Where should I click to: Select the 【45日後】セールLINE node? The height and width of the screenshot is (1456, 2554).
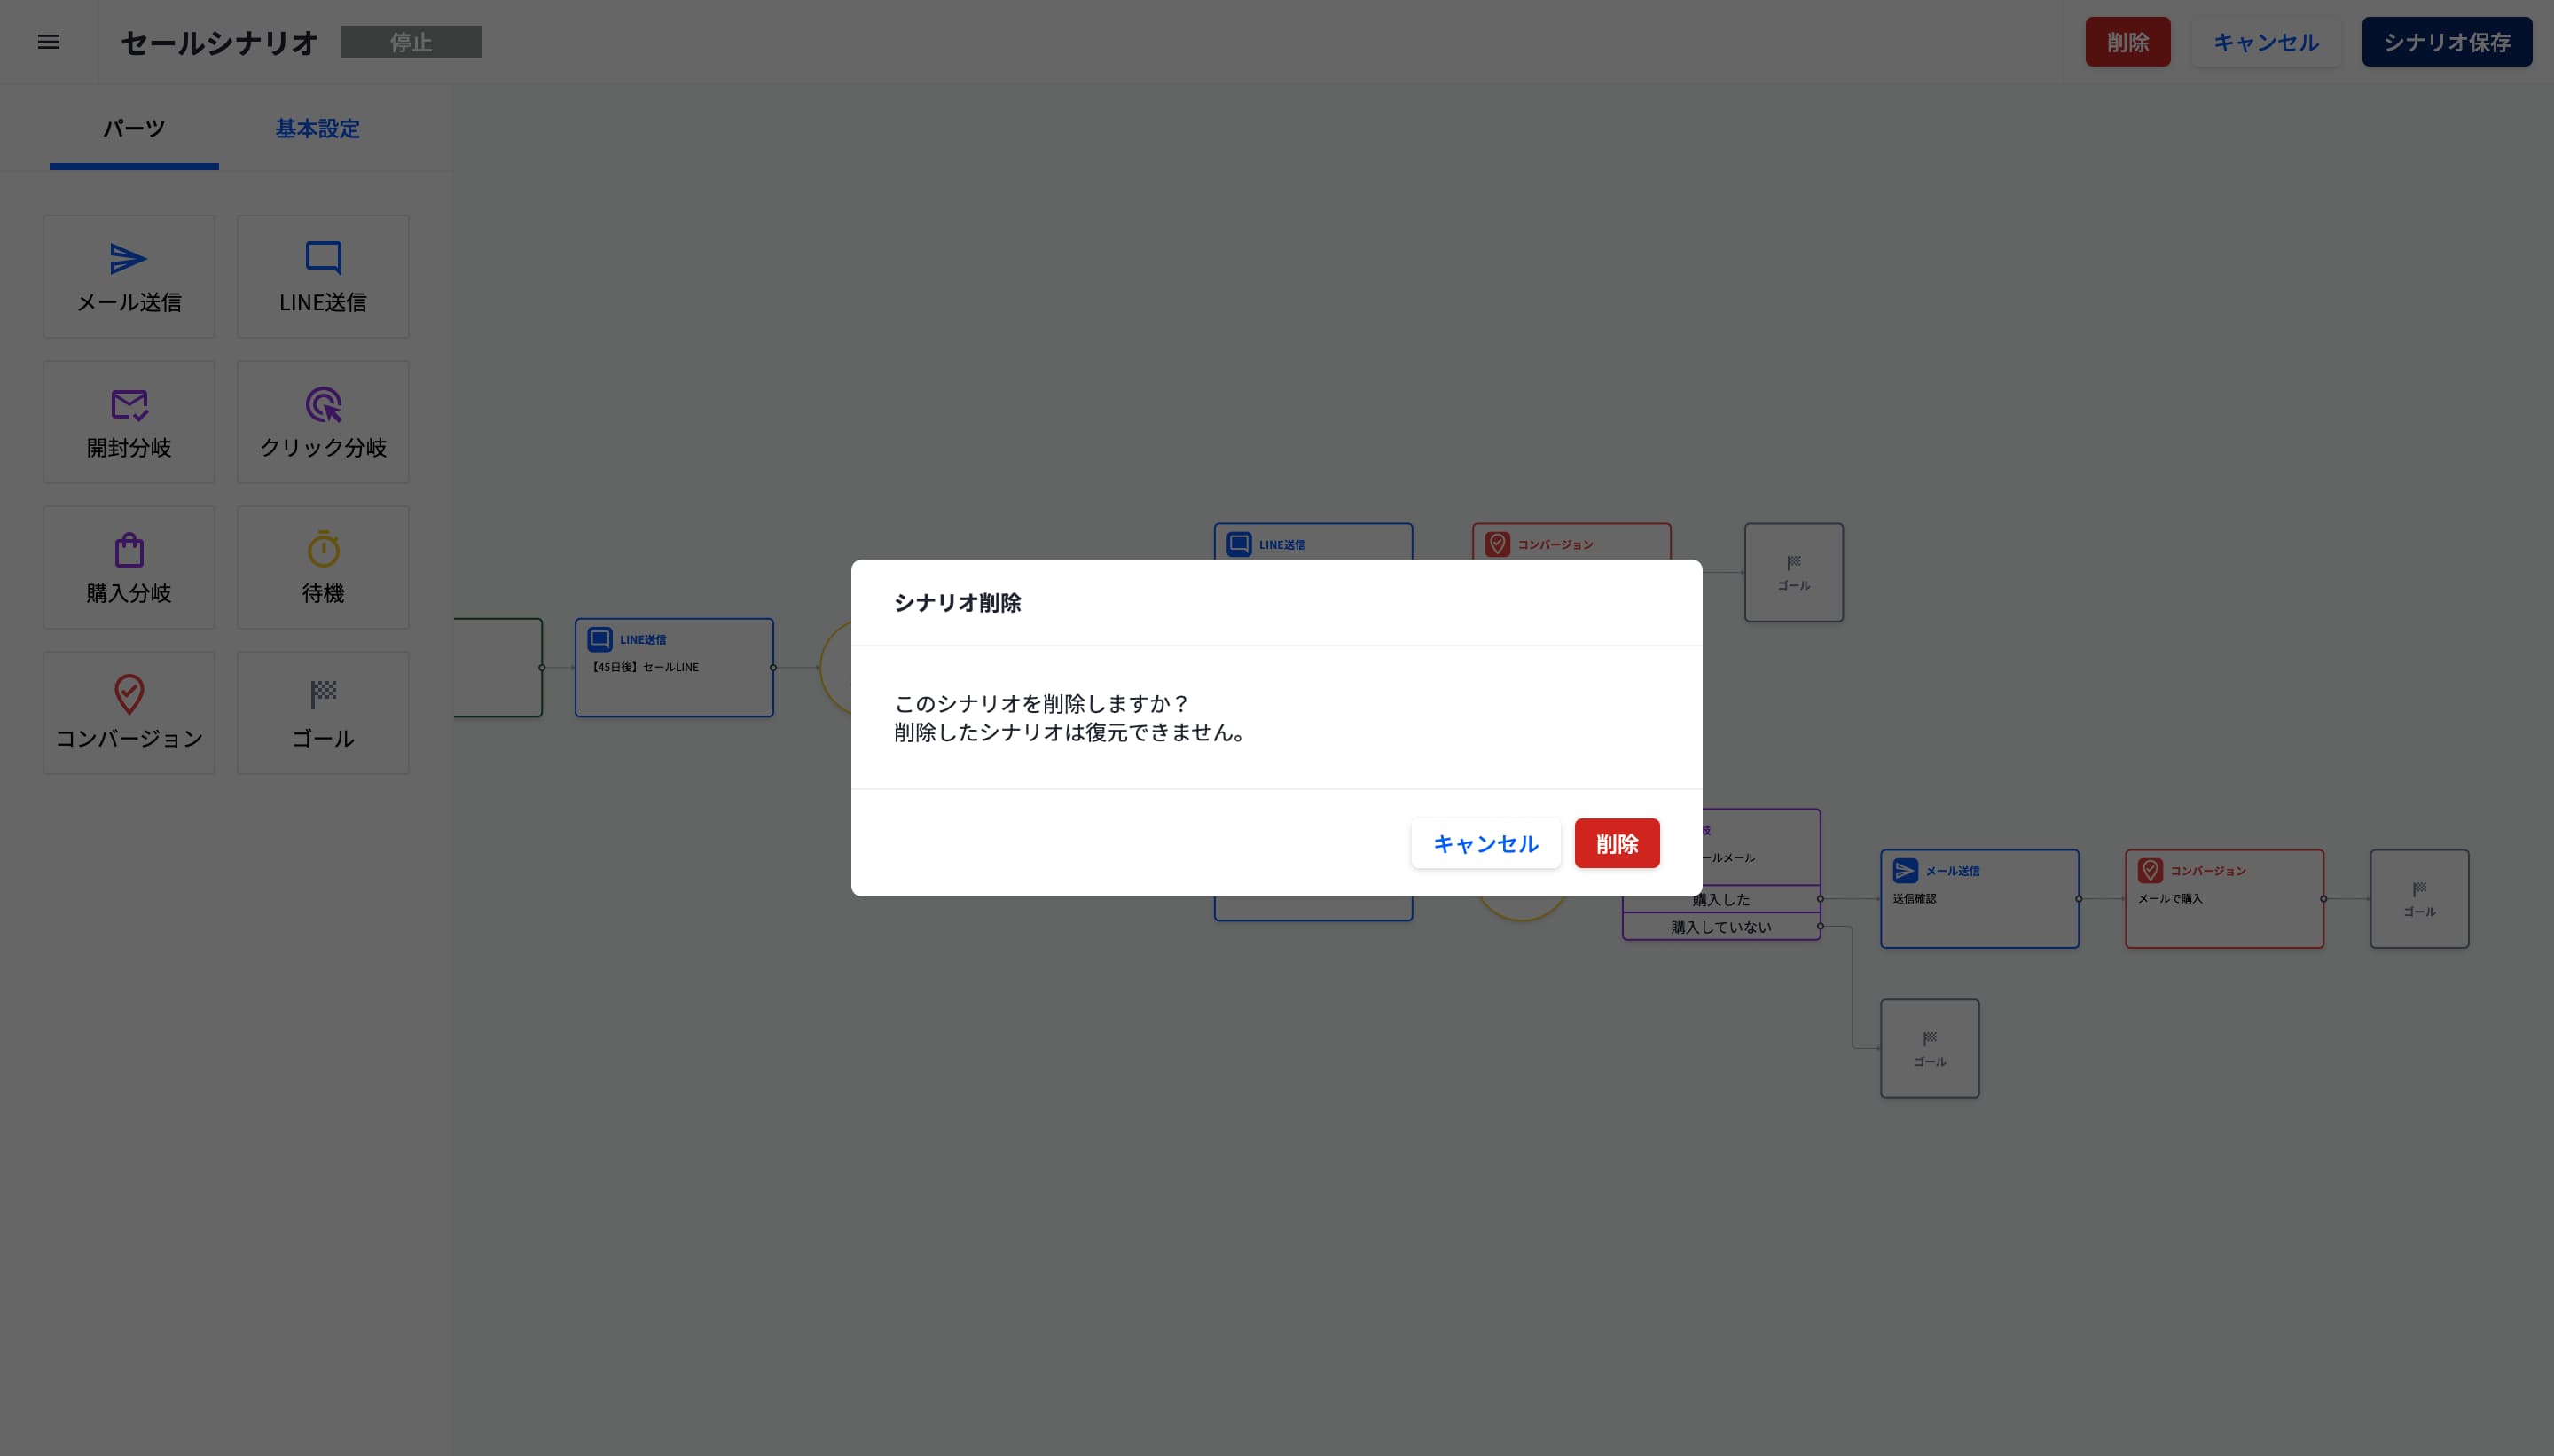[673, 668]
